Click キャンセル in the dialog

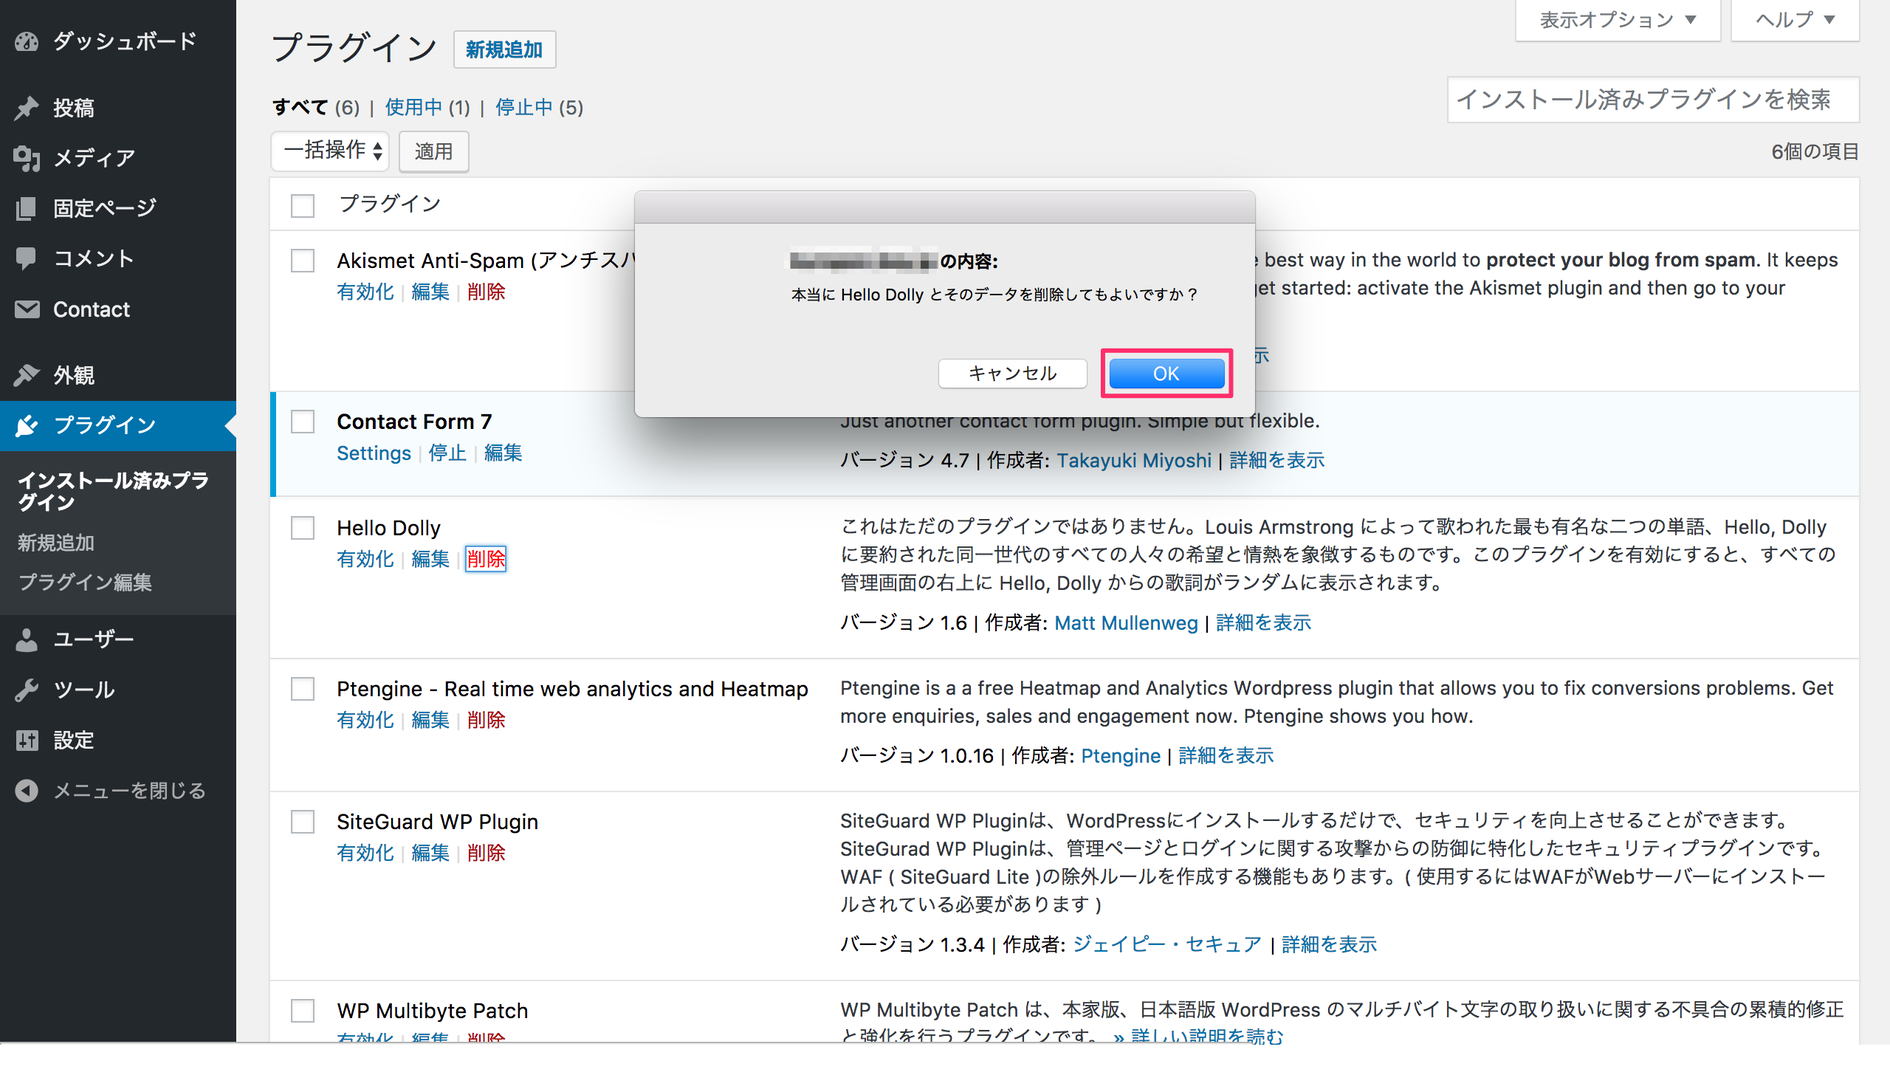1012,374
